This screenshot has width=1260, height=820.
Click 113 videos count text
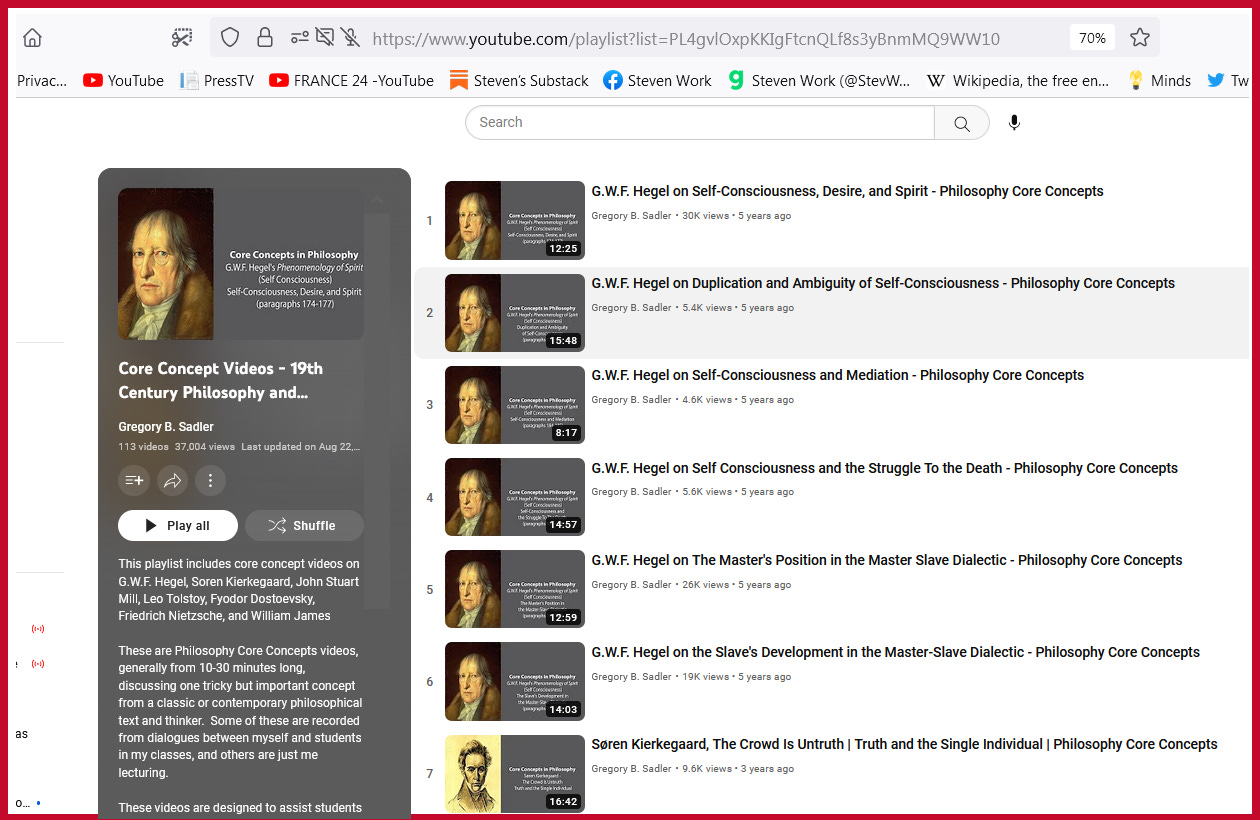tap(143, 447)
